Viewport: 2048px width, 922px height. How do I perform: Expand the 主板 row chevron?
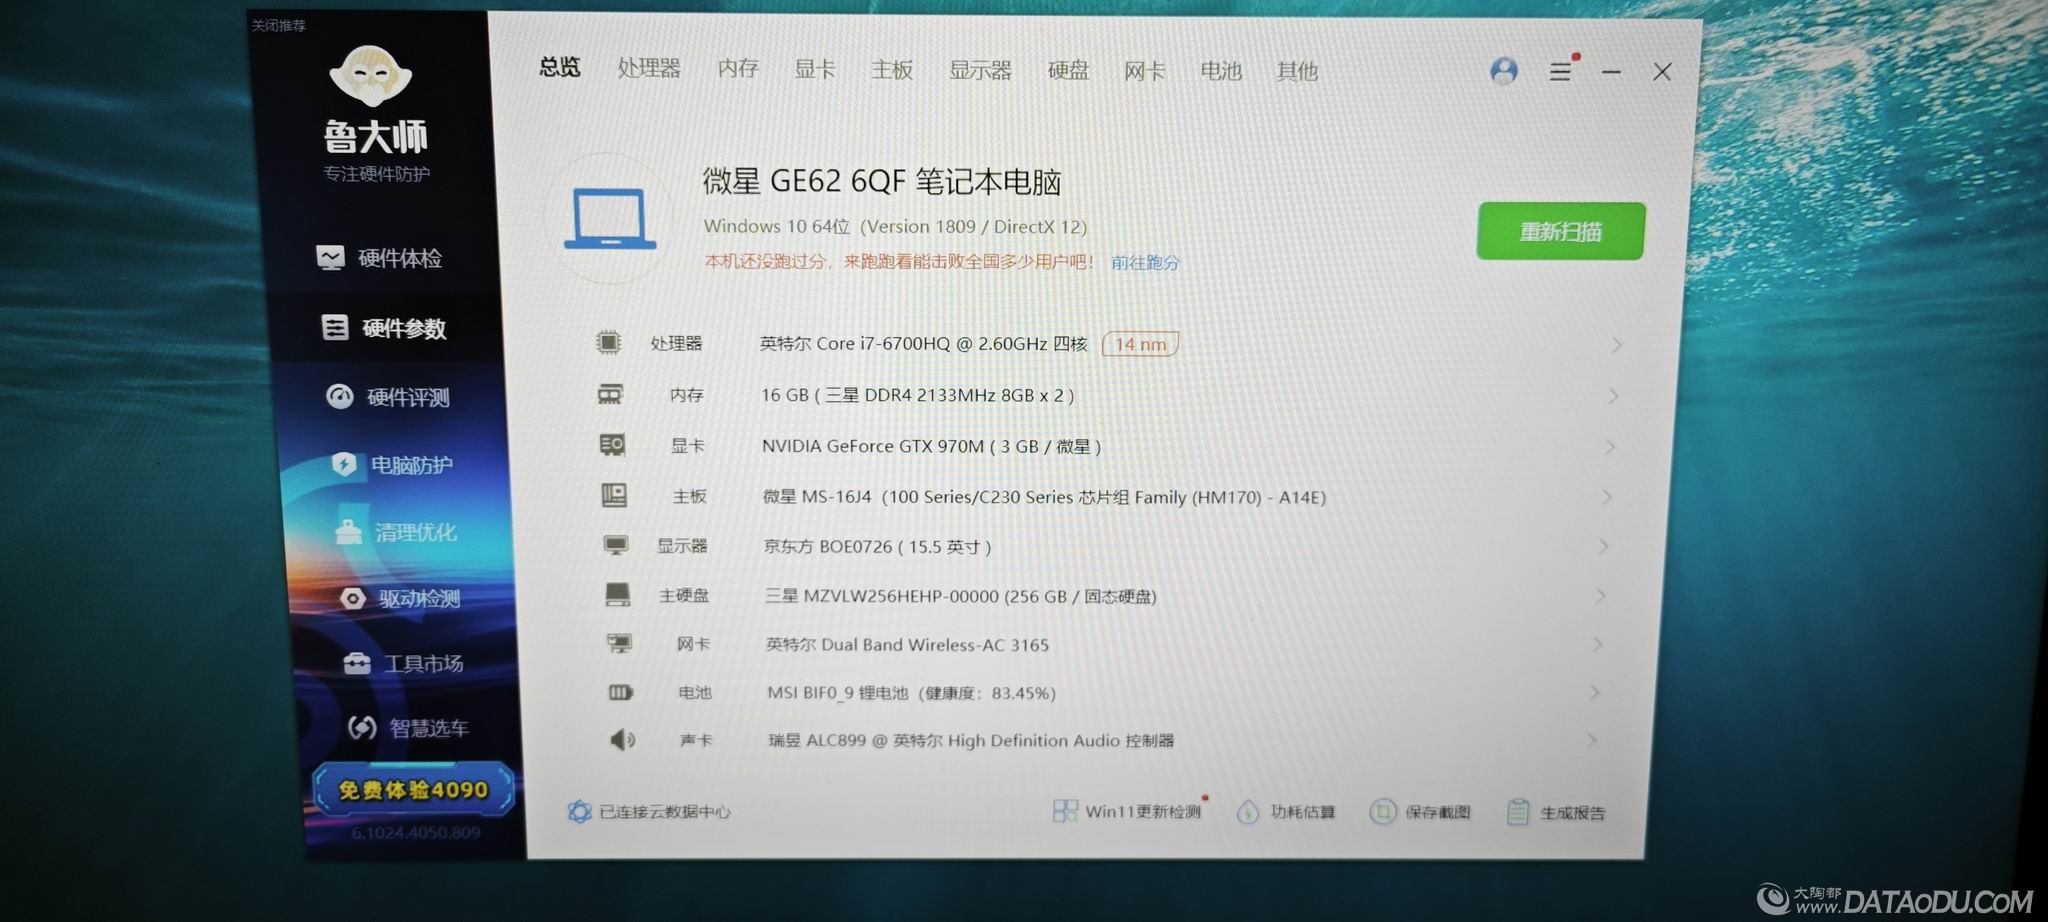coord(1607,496)
